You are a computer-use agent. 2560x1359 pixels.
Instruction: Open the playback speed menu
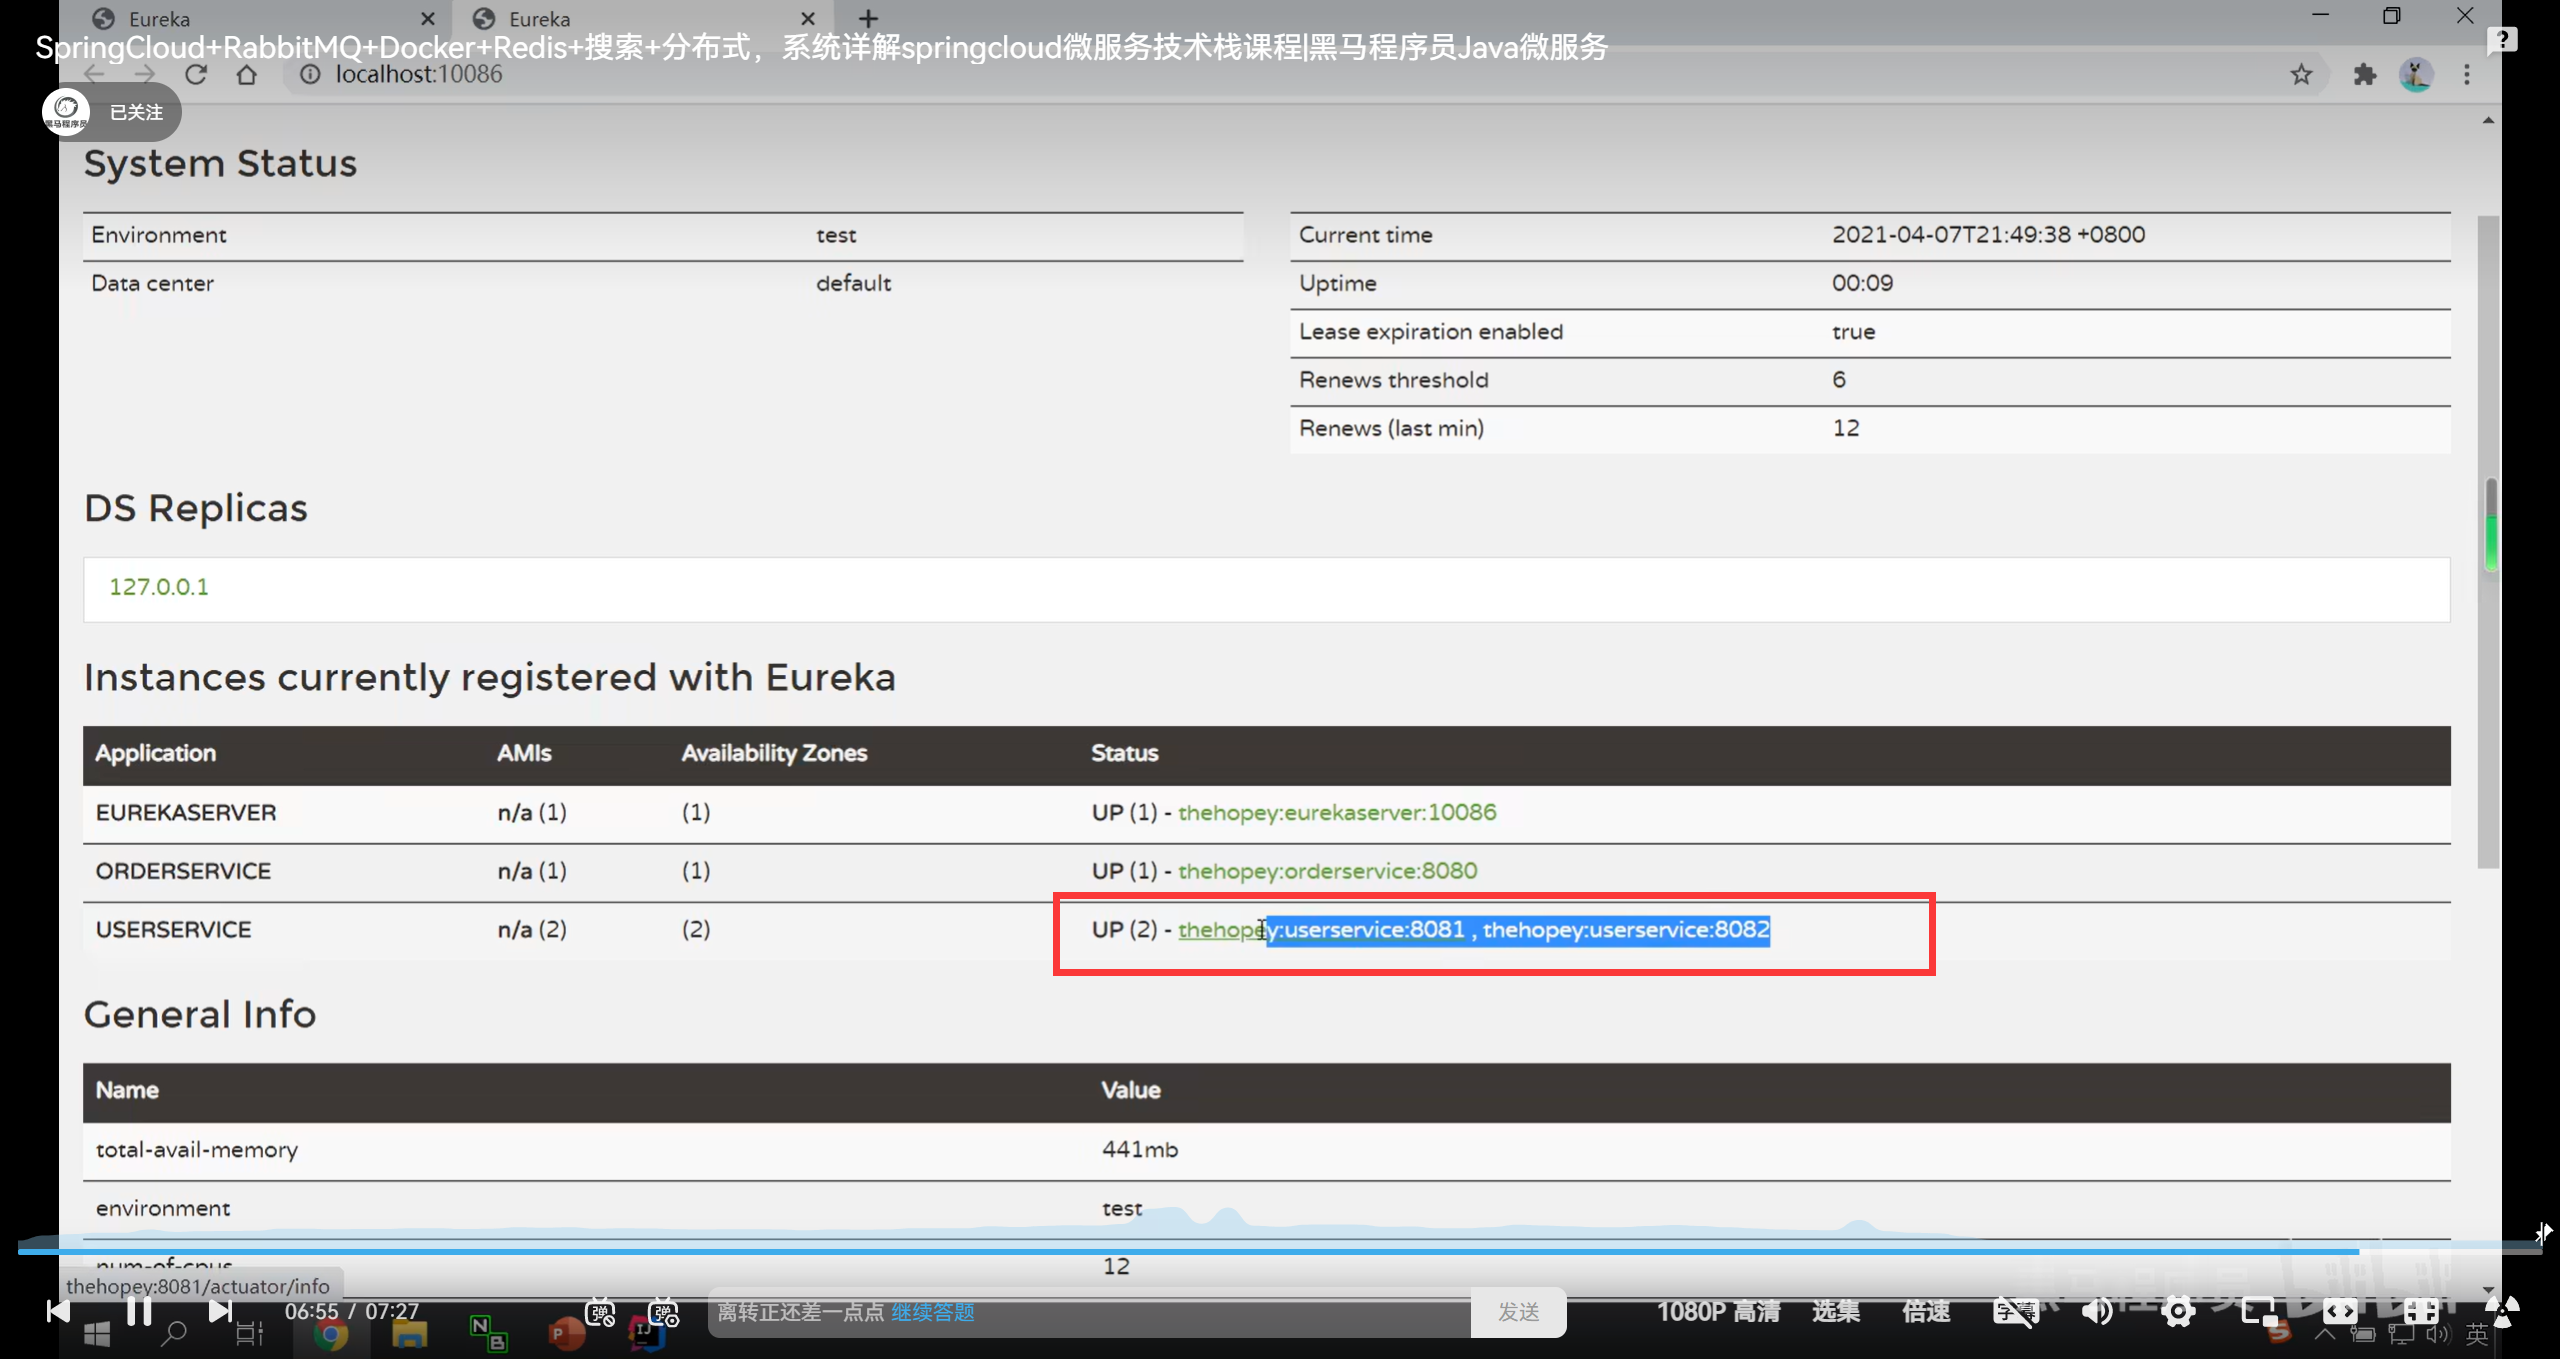[1925, 1311]
